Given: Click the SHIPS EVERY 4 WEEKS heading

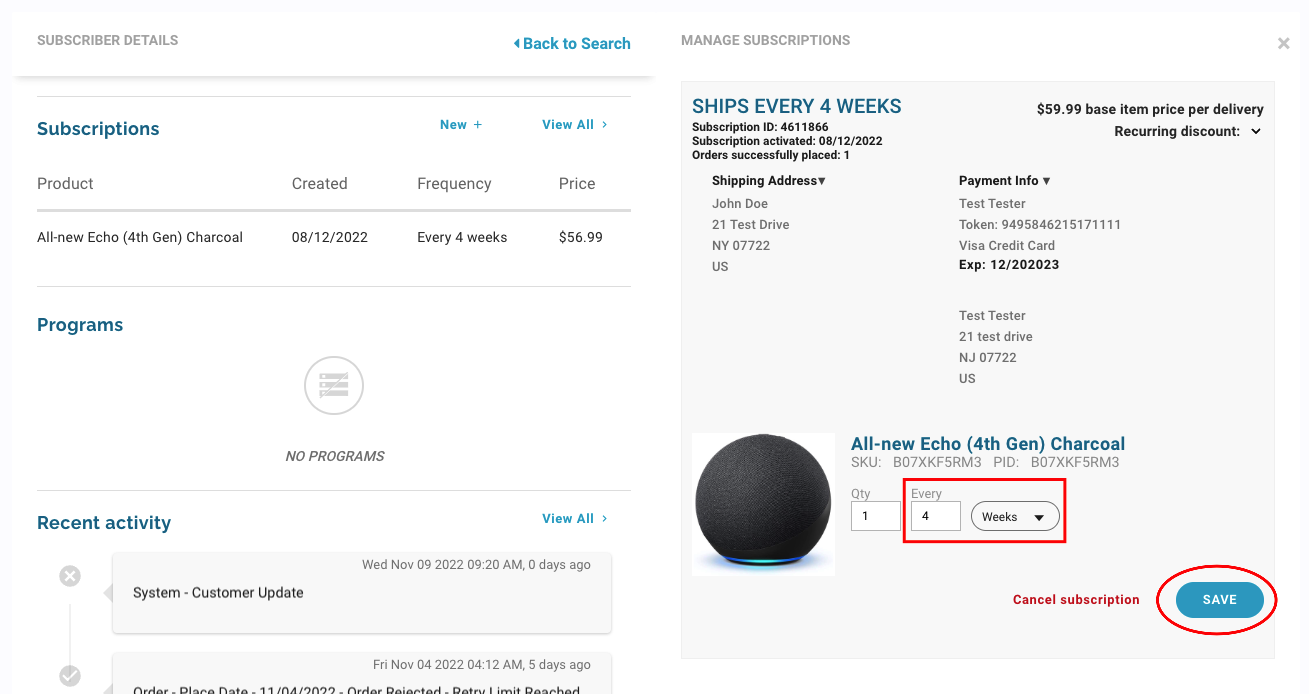Looking at the screenshot, I should (796, 105).
